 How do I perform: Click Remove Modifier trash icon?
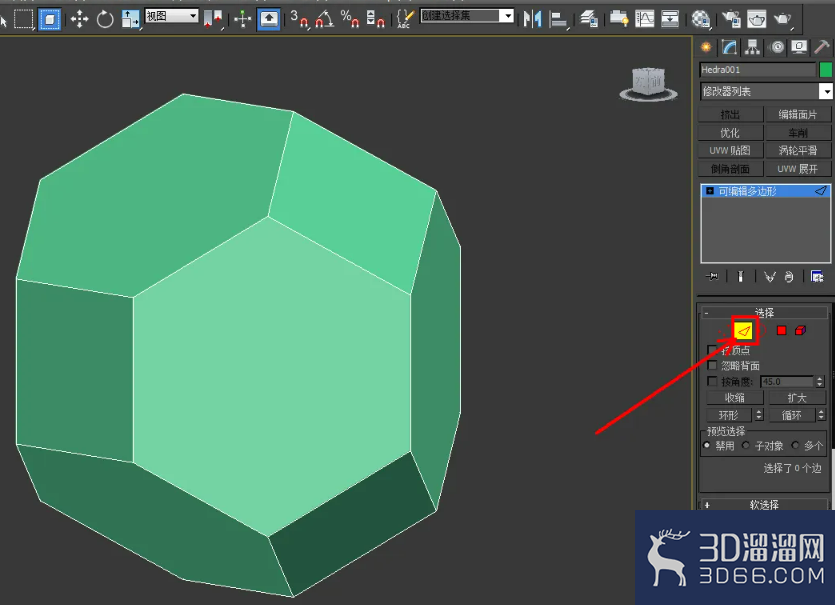coord(789,276)
